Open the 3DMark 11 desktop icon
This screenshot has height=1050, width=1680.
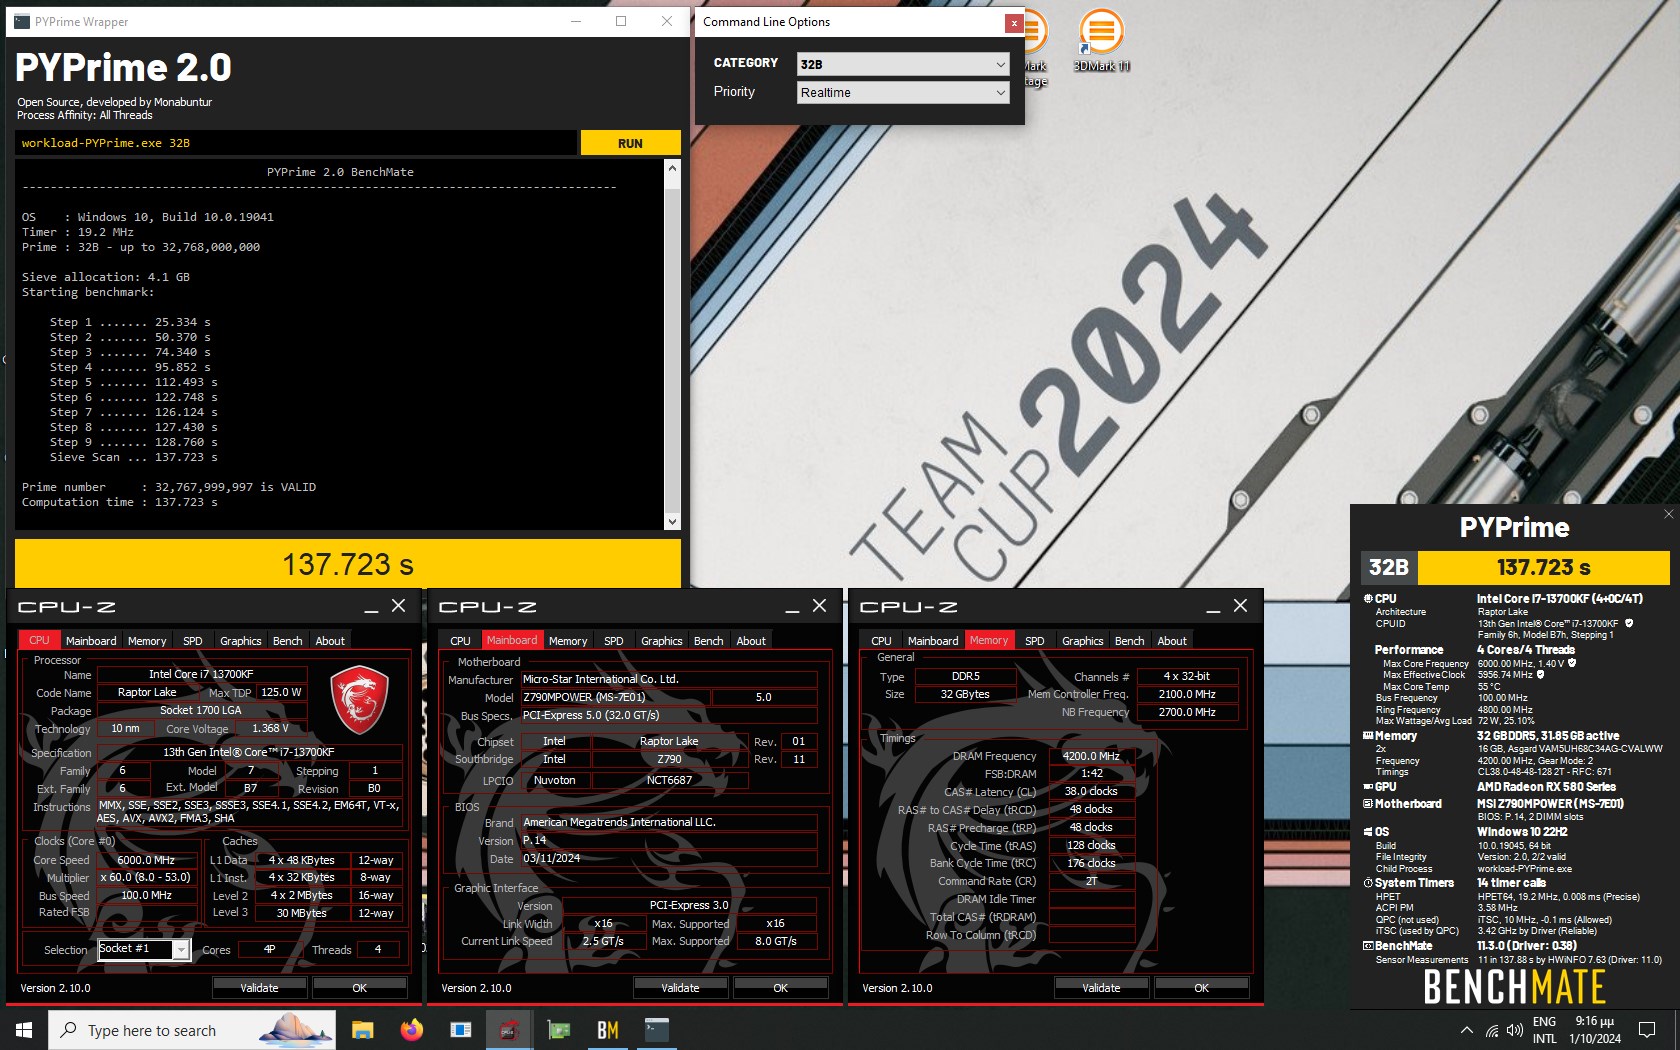coord(1101,42)
